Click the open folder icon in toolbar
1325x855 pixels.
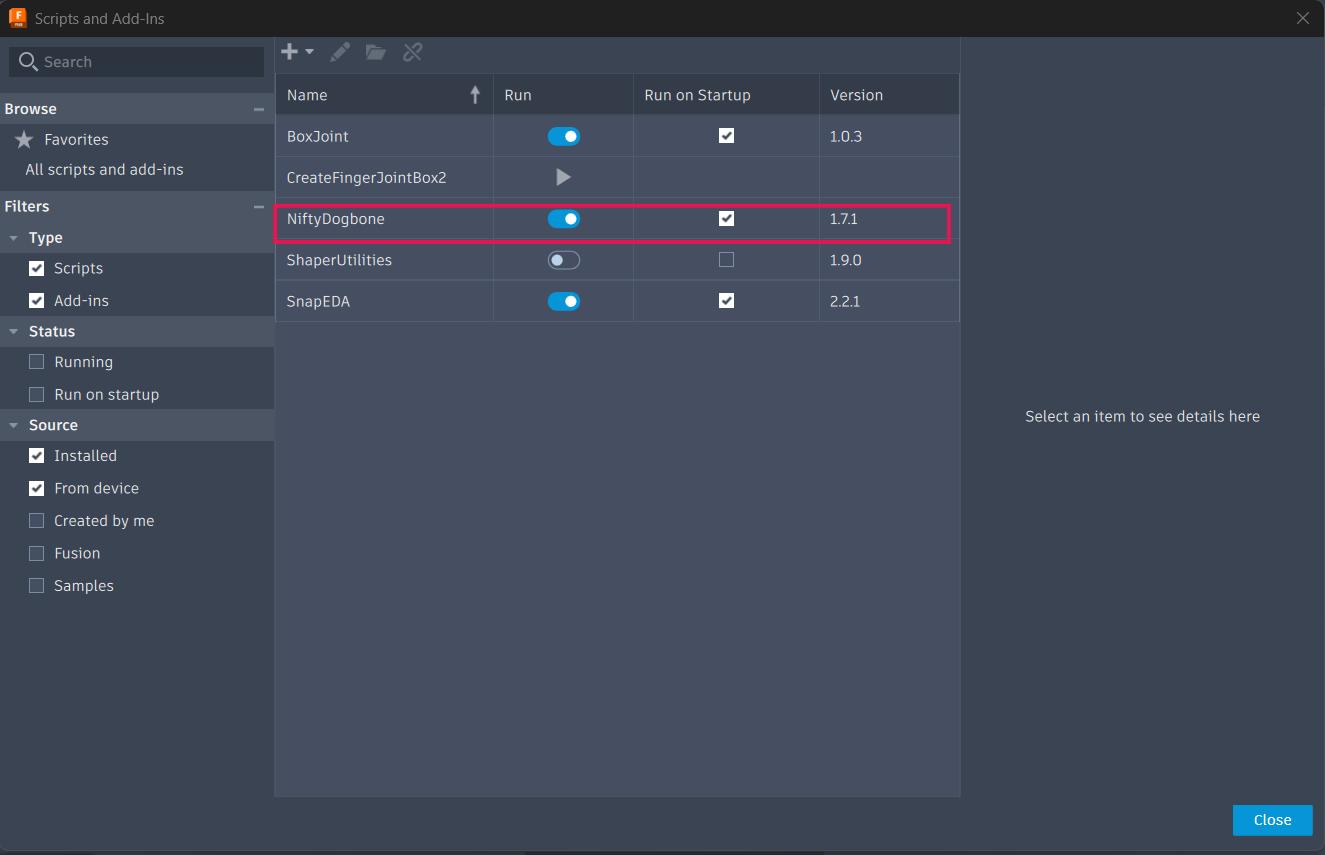click(x=376, y=52)
